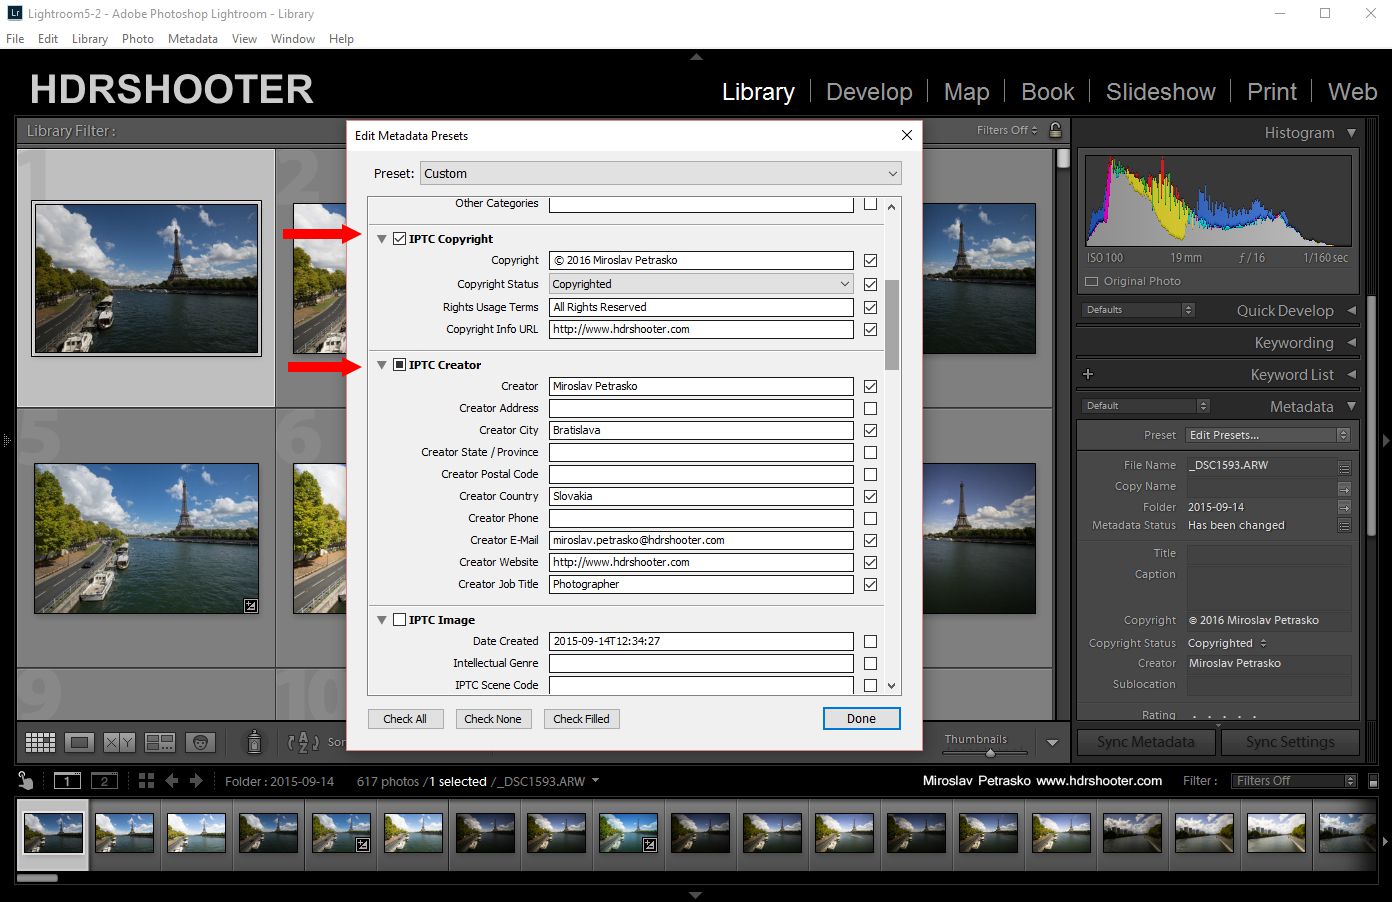This screenshot has width=1392, height=902.
Task: Go back with filmstrip left arrow
Action: (x=171, y=781)
